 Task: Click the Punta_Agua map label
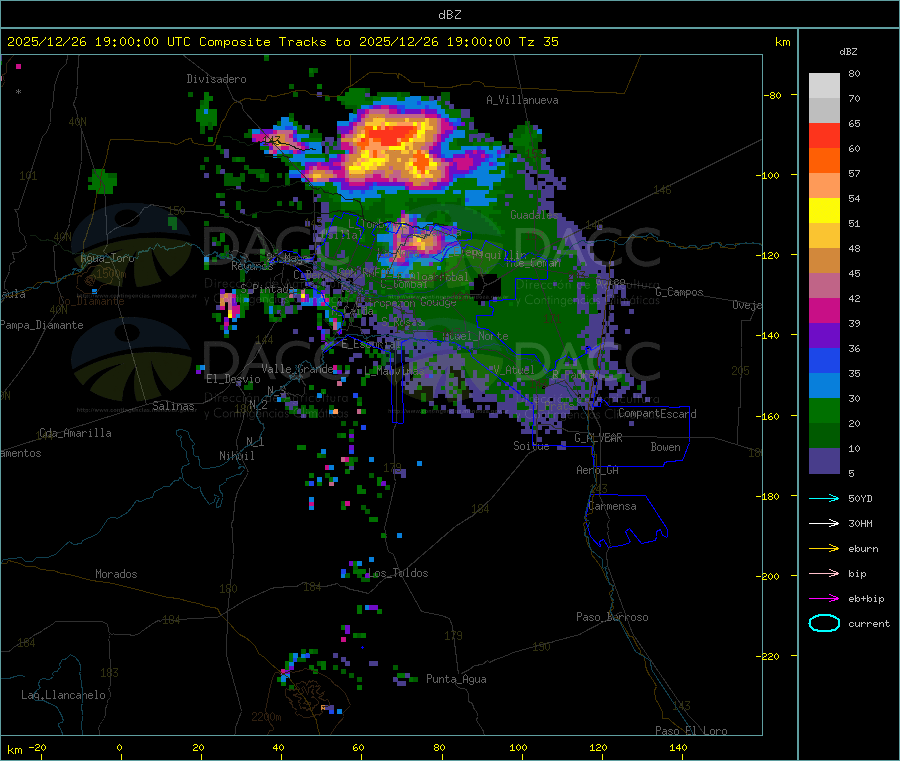pos(456,679)
